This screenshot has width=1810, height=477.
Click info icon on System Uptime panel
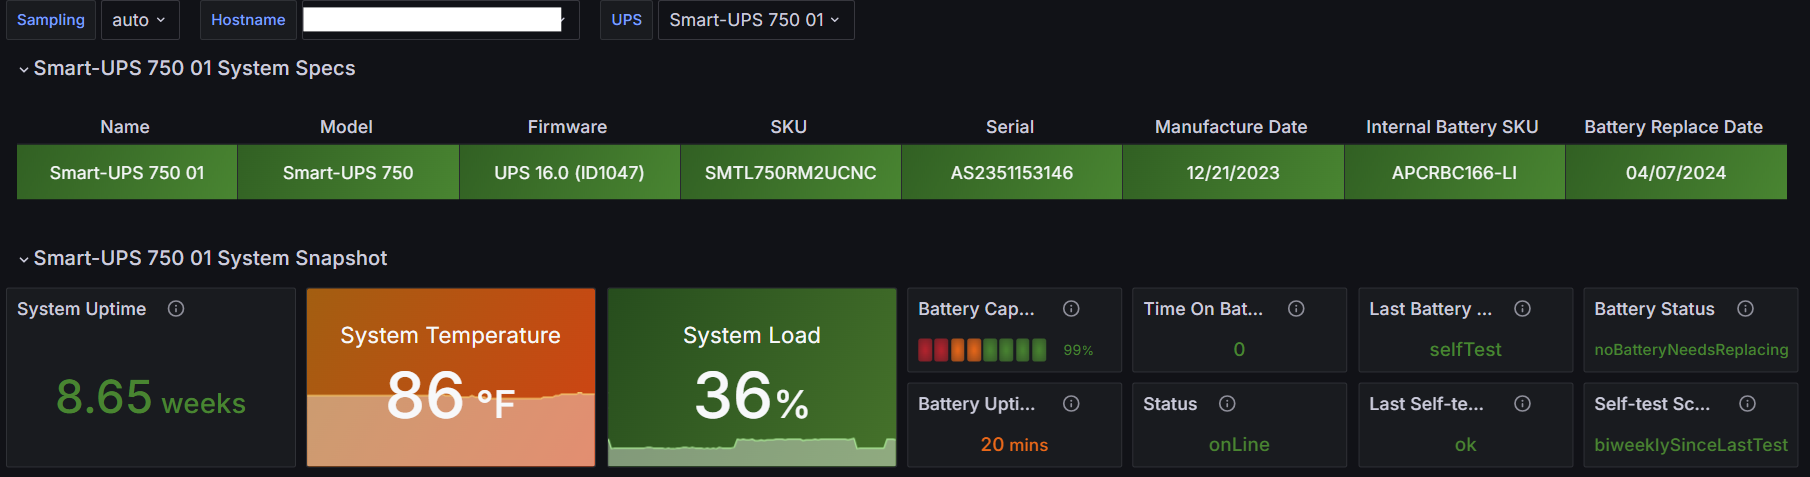176,309
